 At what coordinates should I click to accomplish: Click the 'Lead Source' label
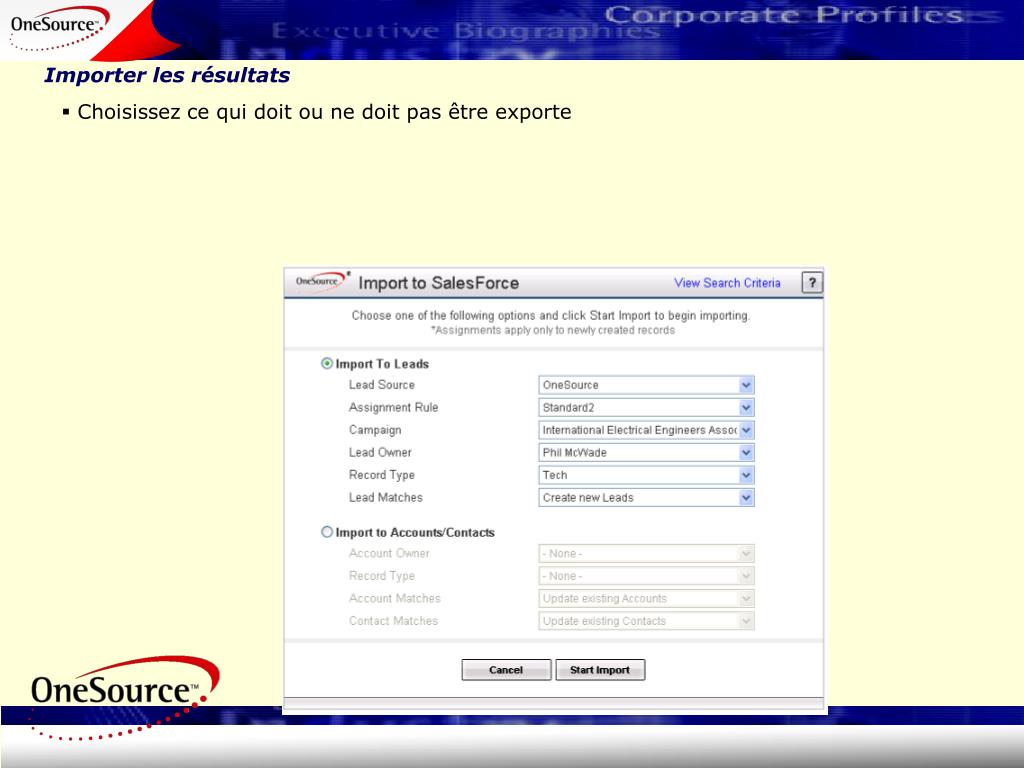coord(381,385)
